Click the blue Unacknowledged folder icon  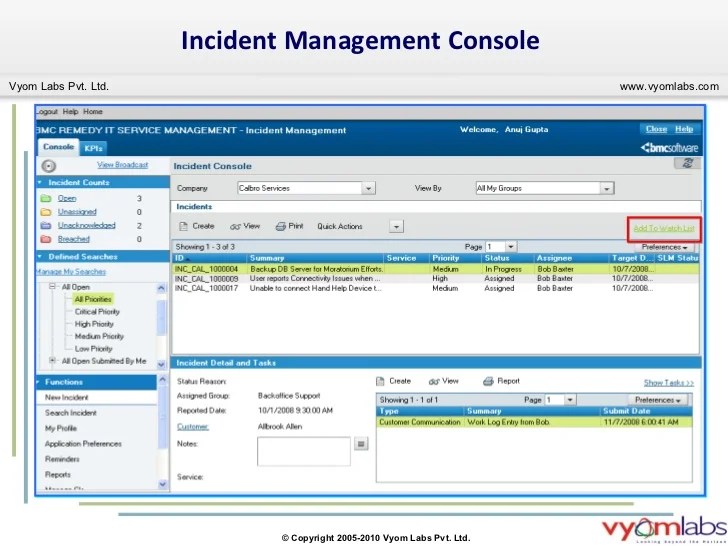pos(46,225)
